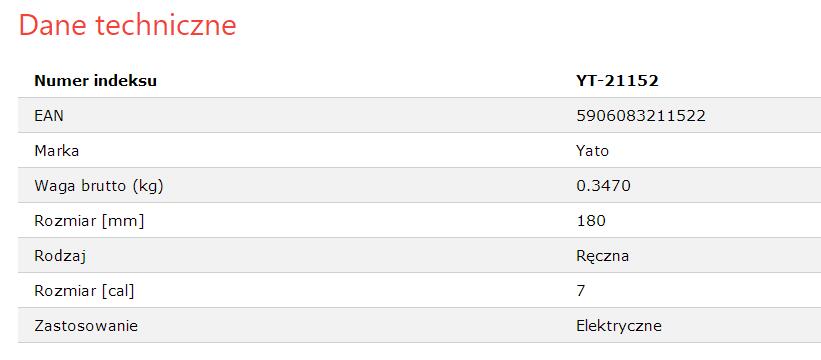Click the Ręczna type value

coord(602,256)
